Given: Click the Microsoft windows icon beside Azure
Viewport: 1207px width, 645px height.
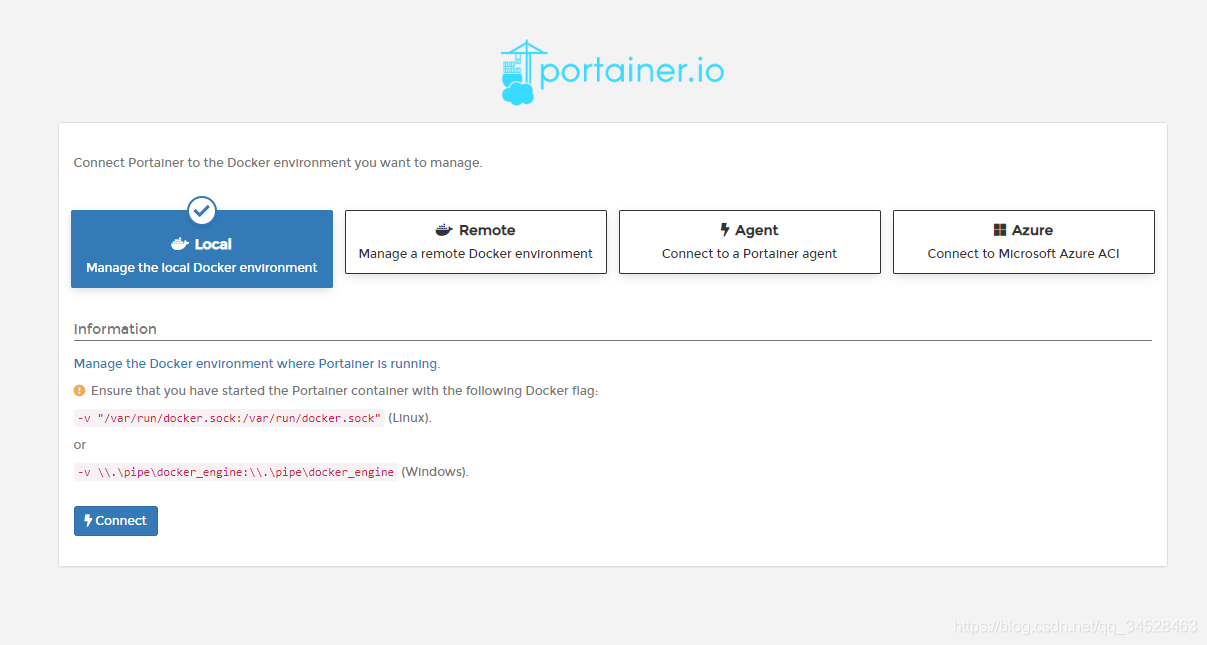Looking at the screenshot, I should pos(999,230).
